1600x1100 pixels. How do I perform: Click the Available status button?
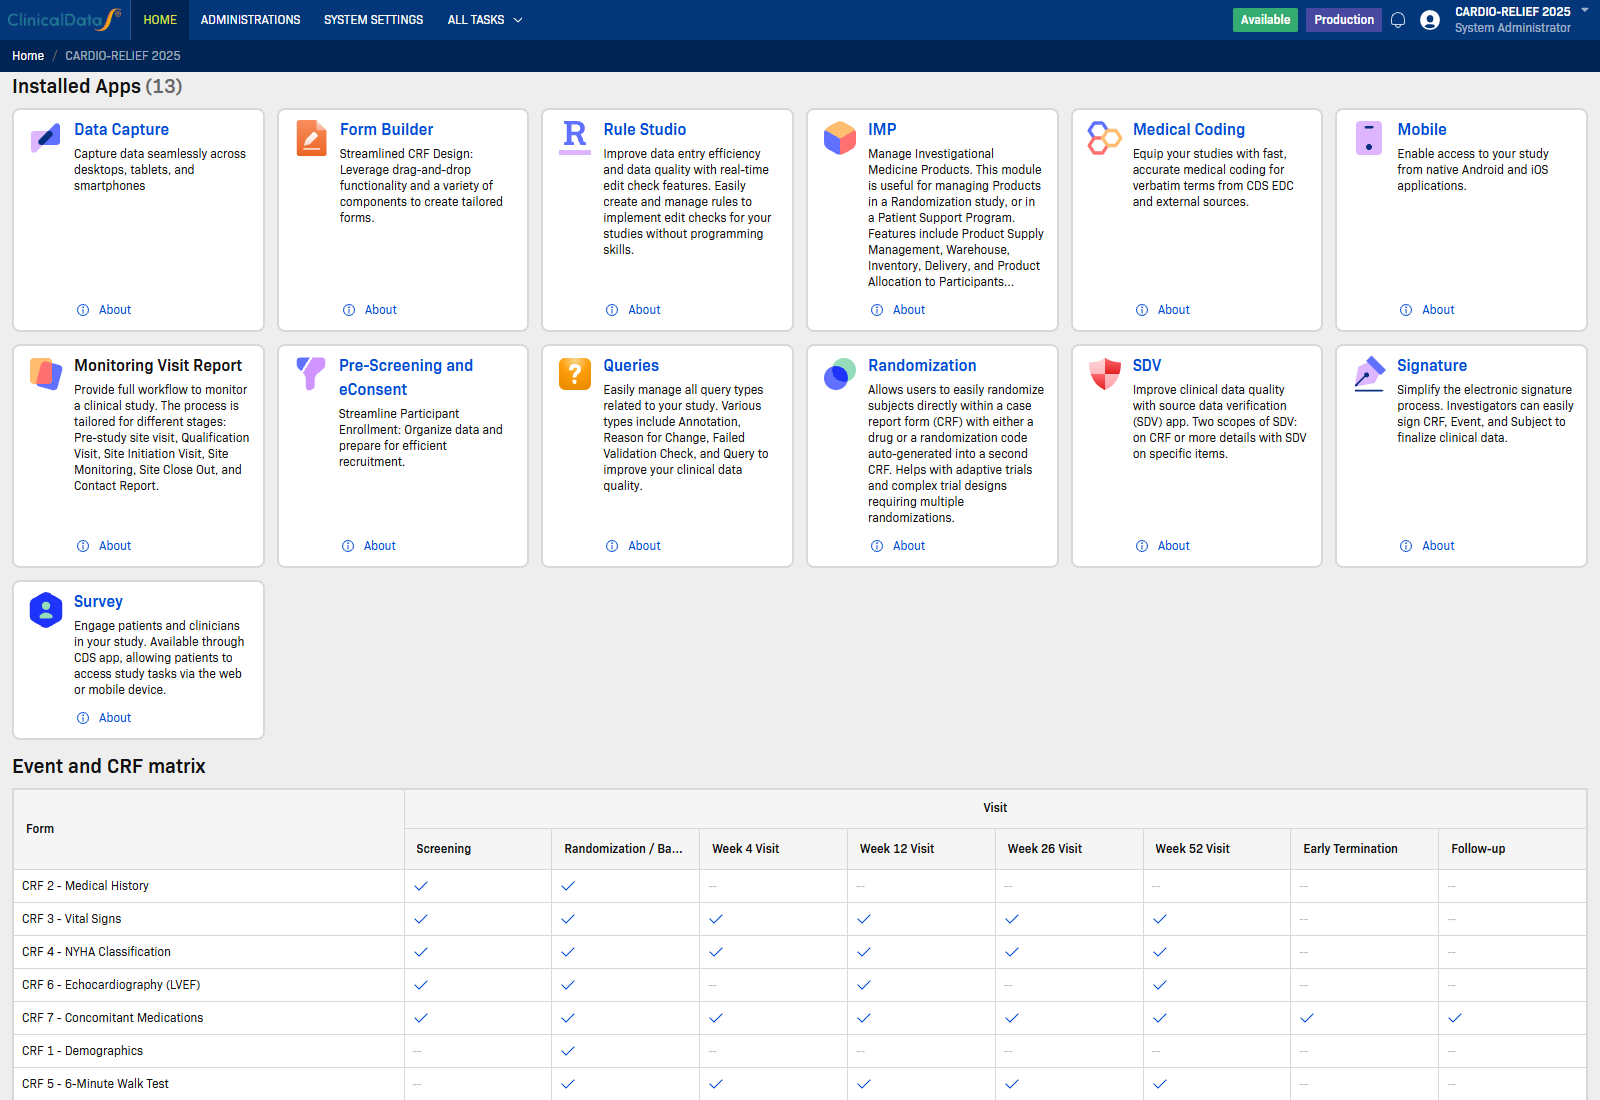click(1265, 20)
